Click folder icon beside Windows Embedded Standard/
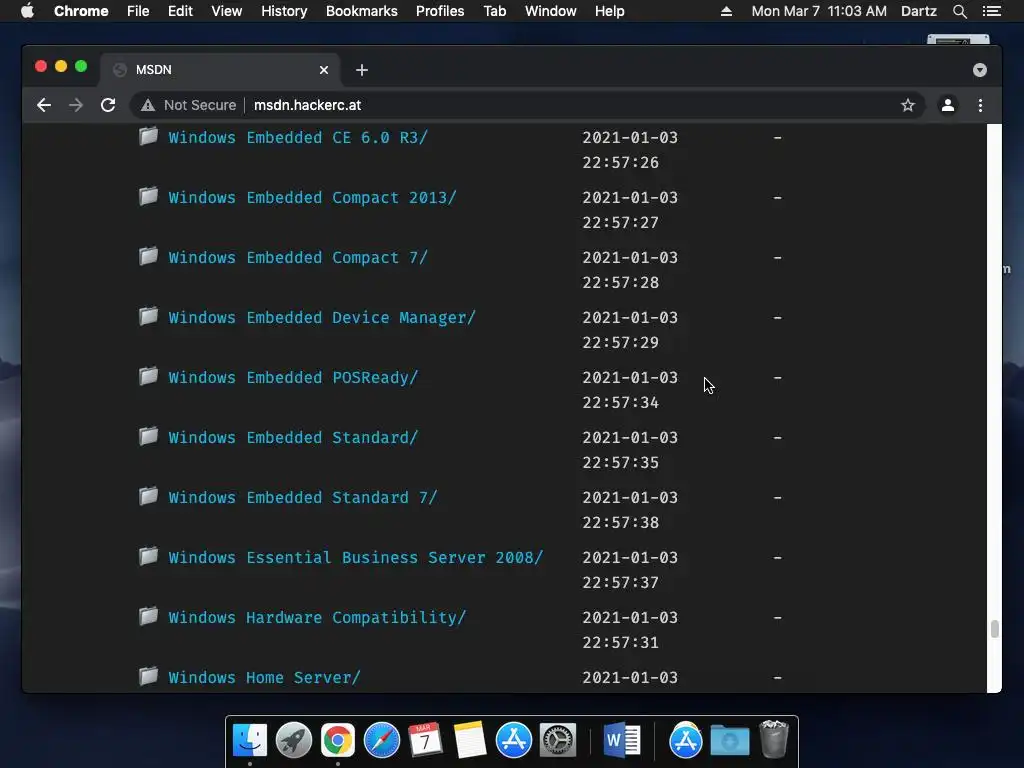Viewport: 1024px width, 768px height. click(148, 436)
